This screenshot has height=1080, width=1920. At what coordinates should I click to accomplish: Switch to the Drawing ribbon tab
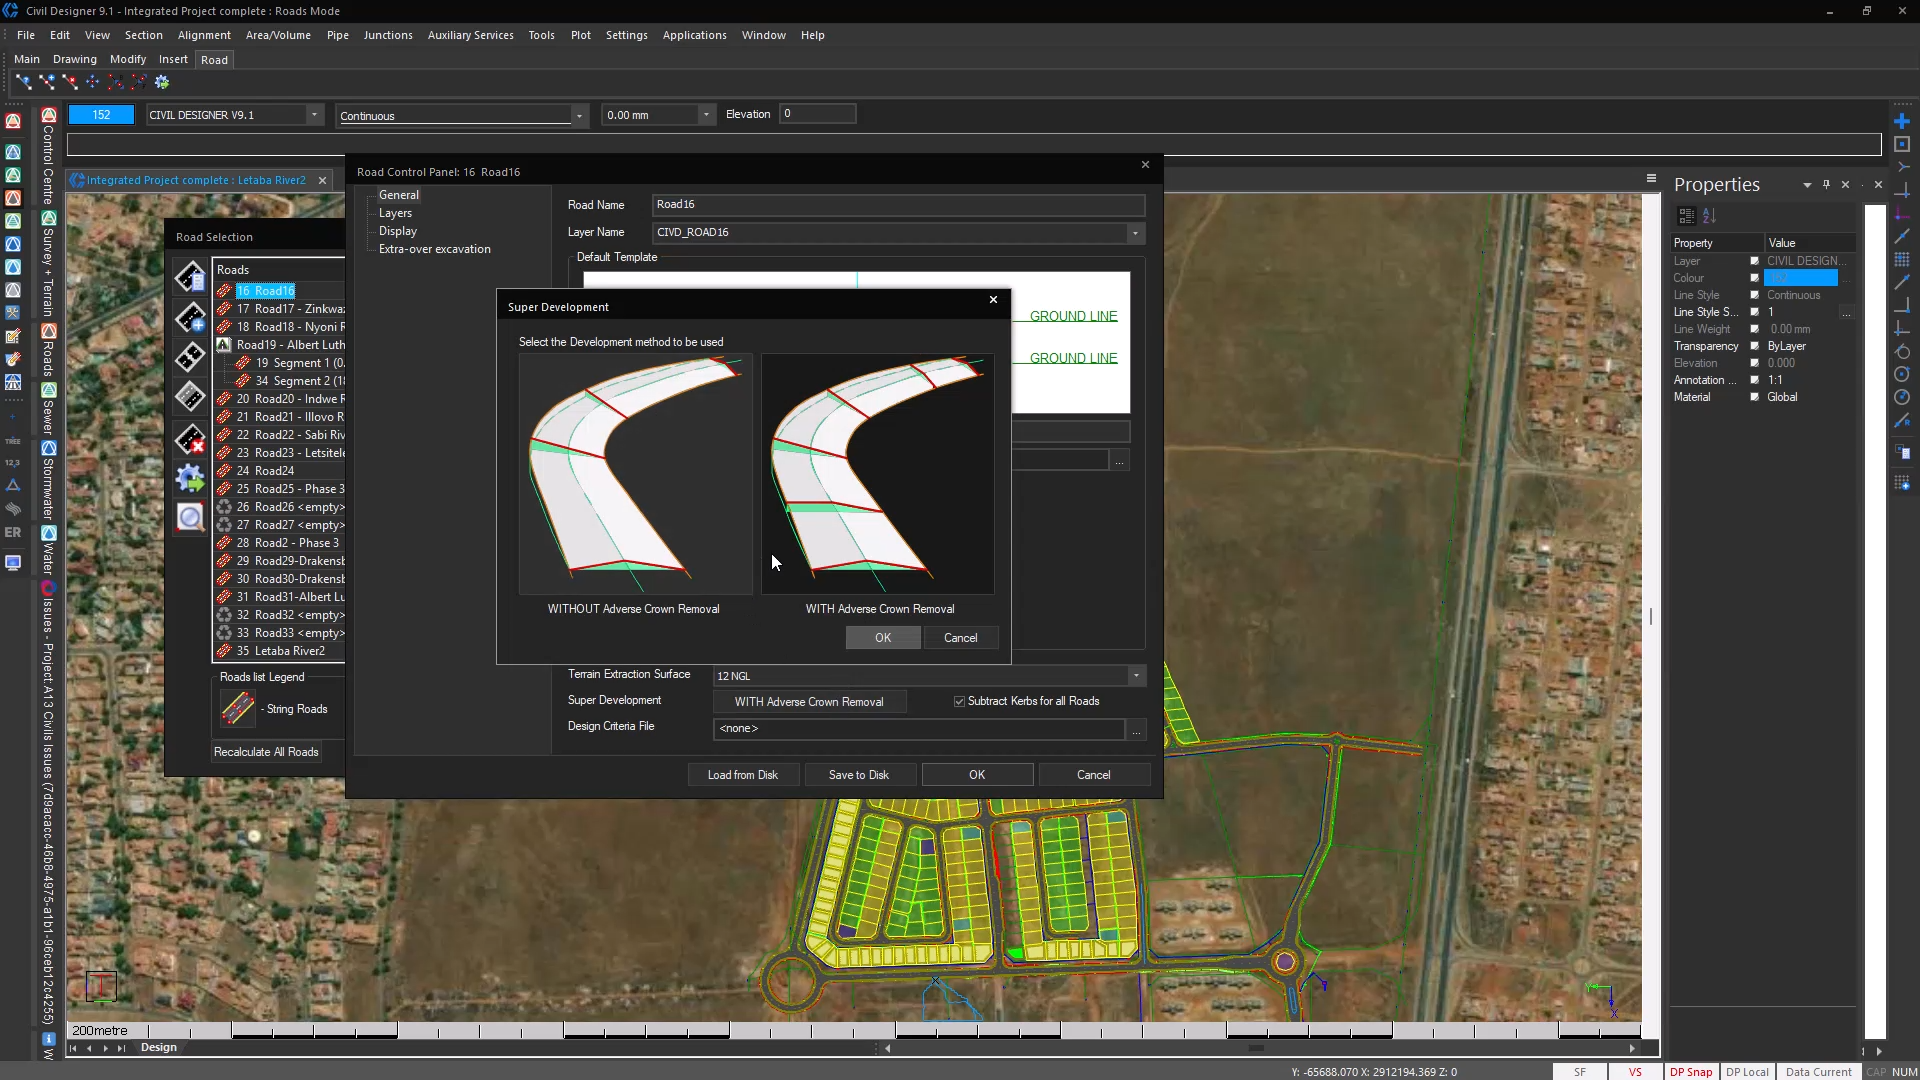click(x=75, y=59)
